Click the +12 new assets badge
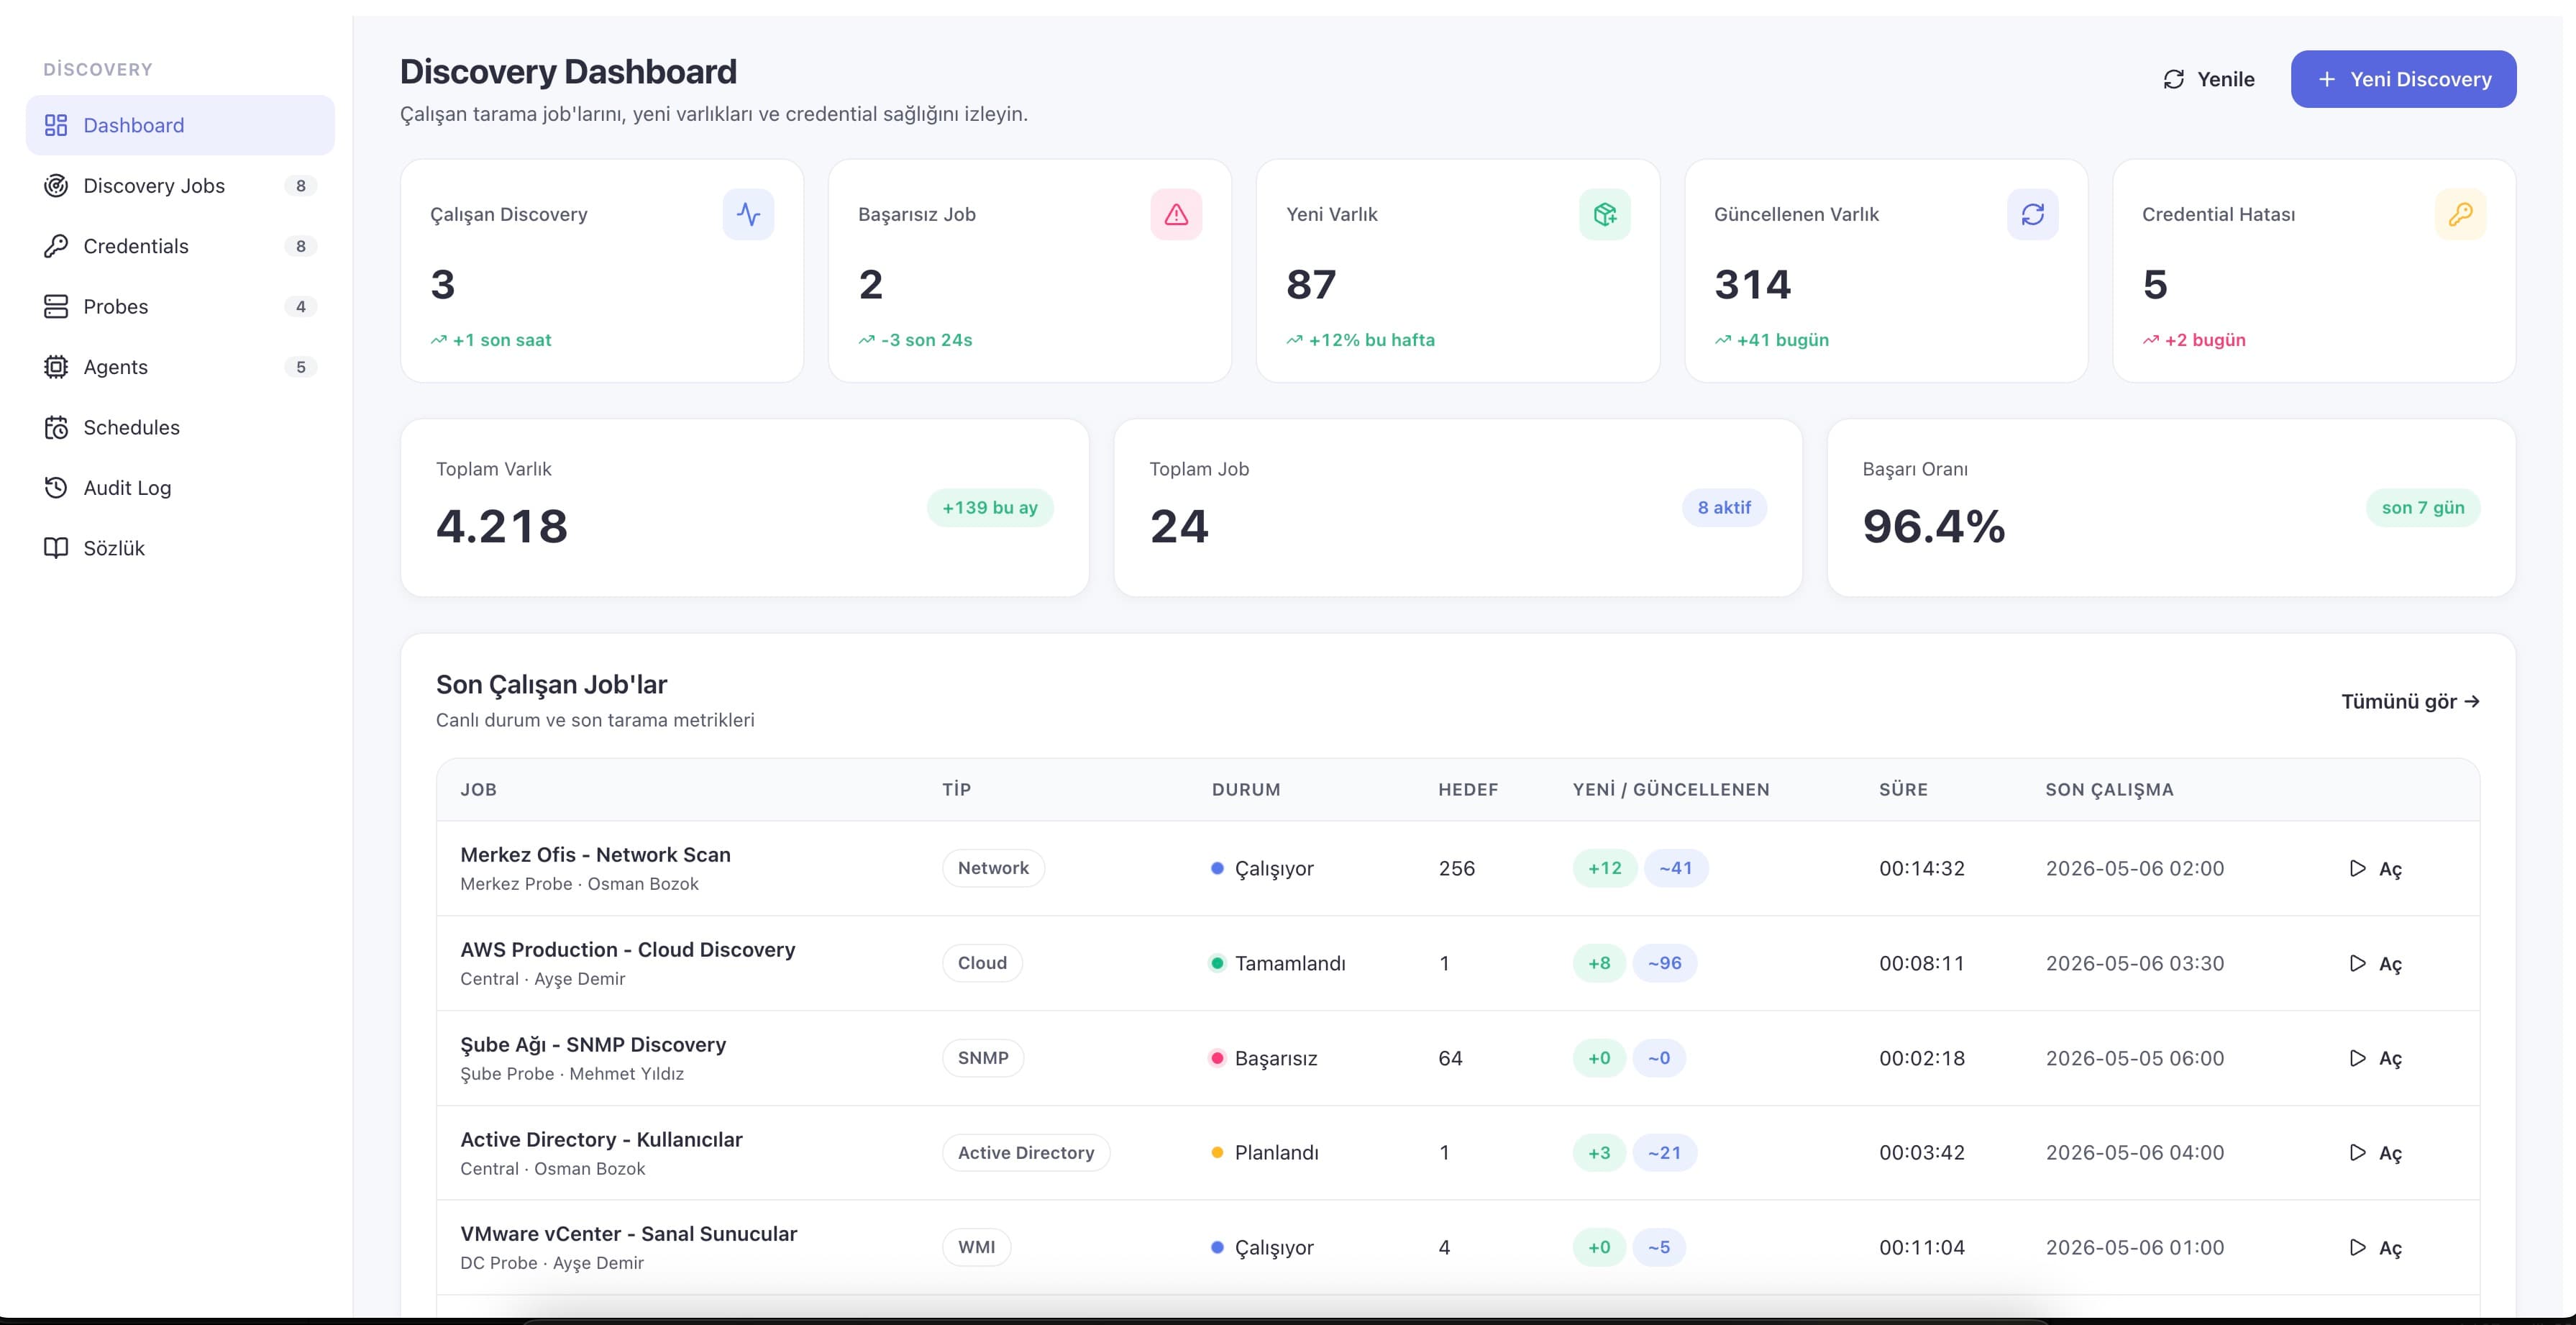The width and height of the screenshot is (2576, 1325). point(1605,868)
